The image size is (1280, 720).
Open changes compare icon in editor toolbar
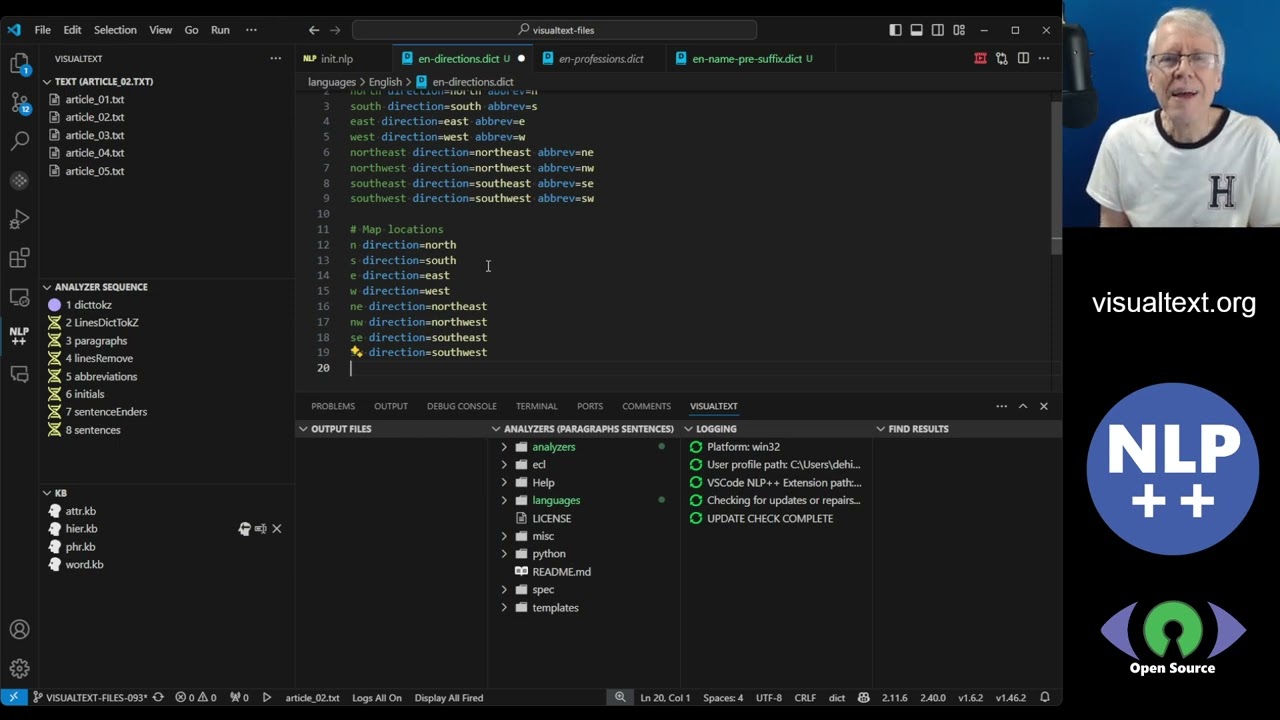pyautogui.click(x=1001, y=59)
